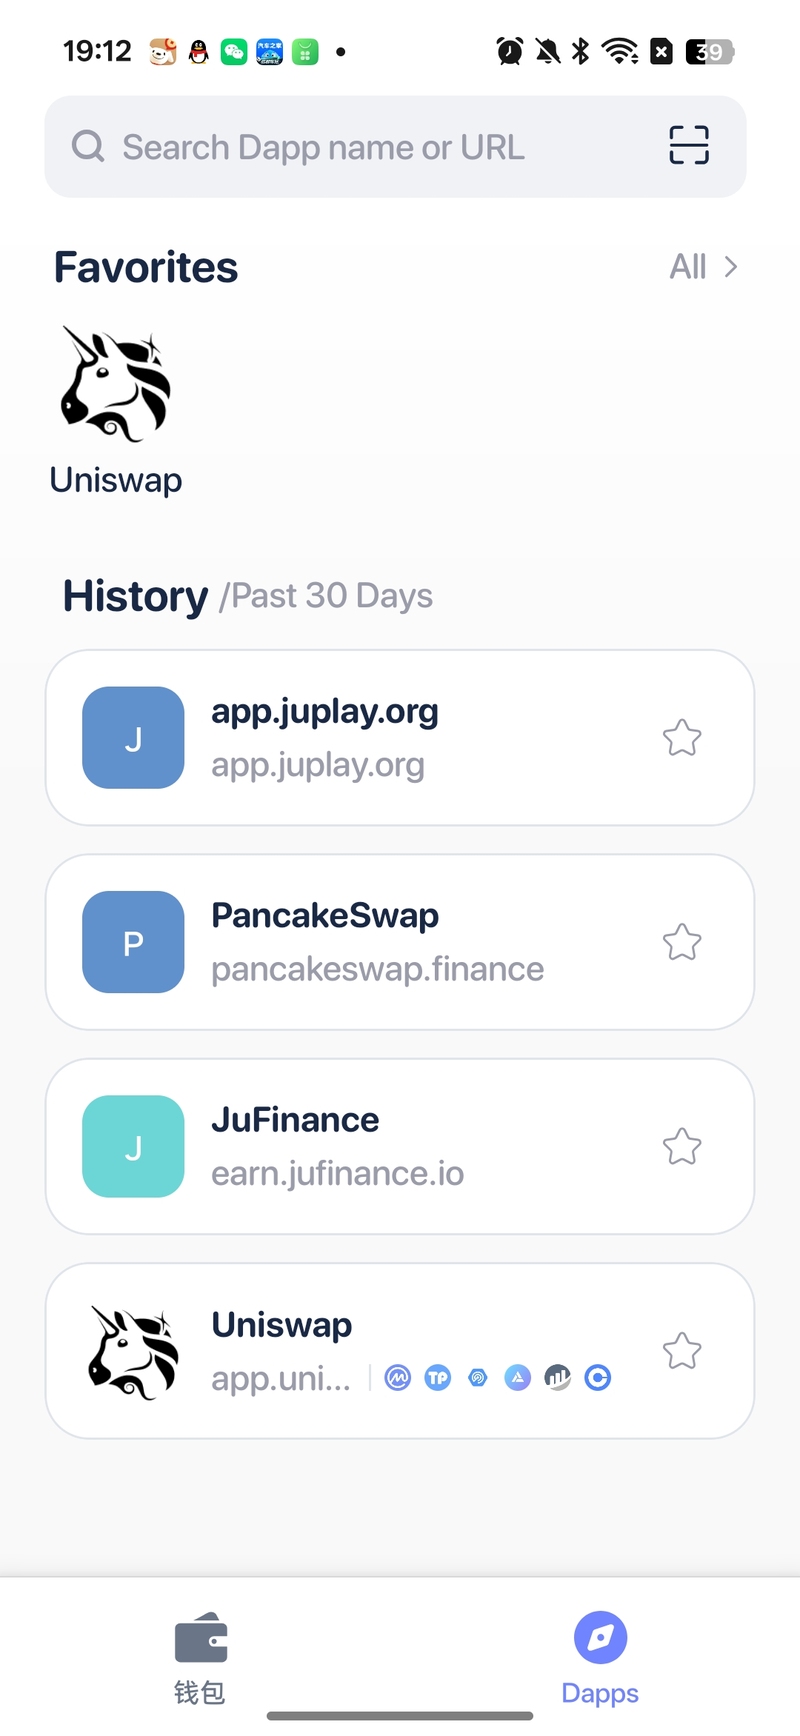
Task: Tap the TP wallet icon in Uniswap row
Action: (438, 1378)
